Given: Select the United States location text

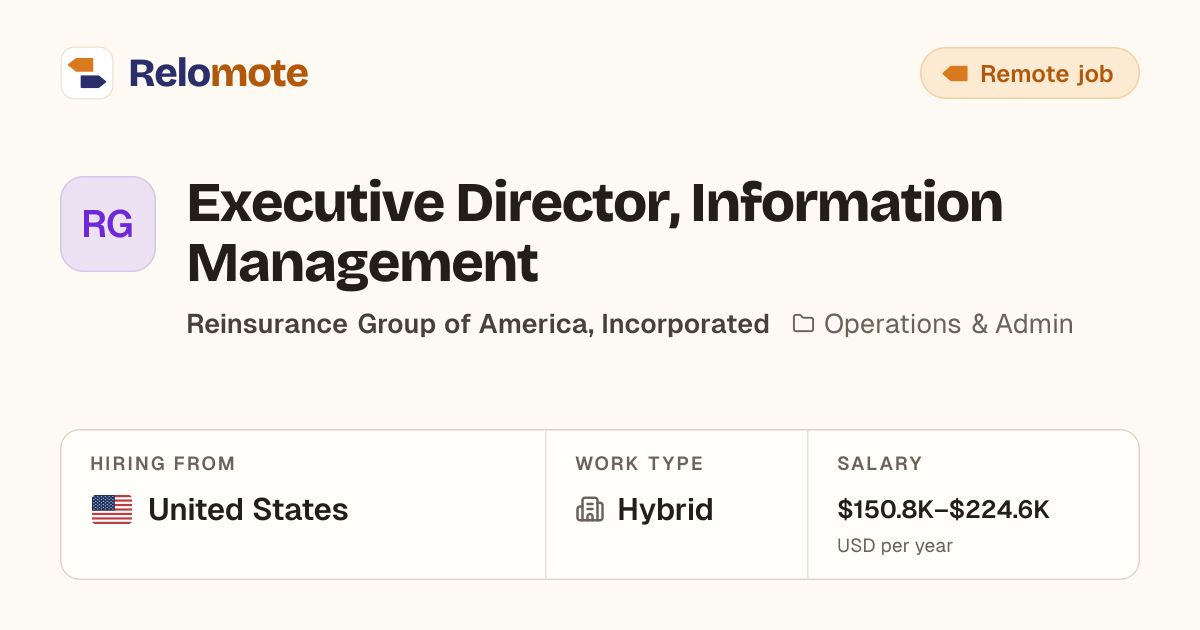Looking at the screenshot, I should coord(248,510).
